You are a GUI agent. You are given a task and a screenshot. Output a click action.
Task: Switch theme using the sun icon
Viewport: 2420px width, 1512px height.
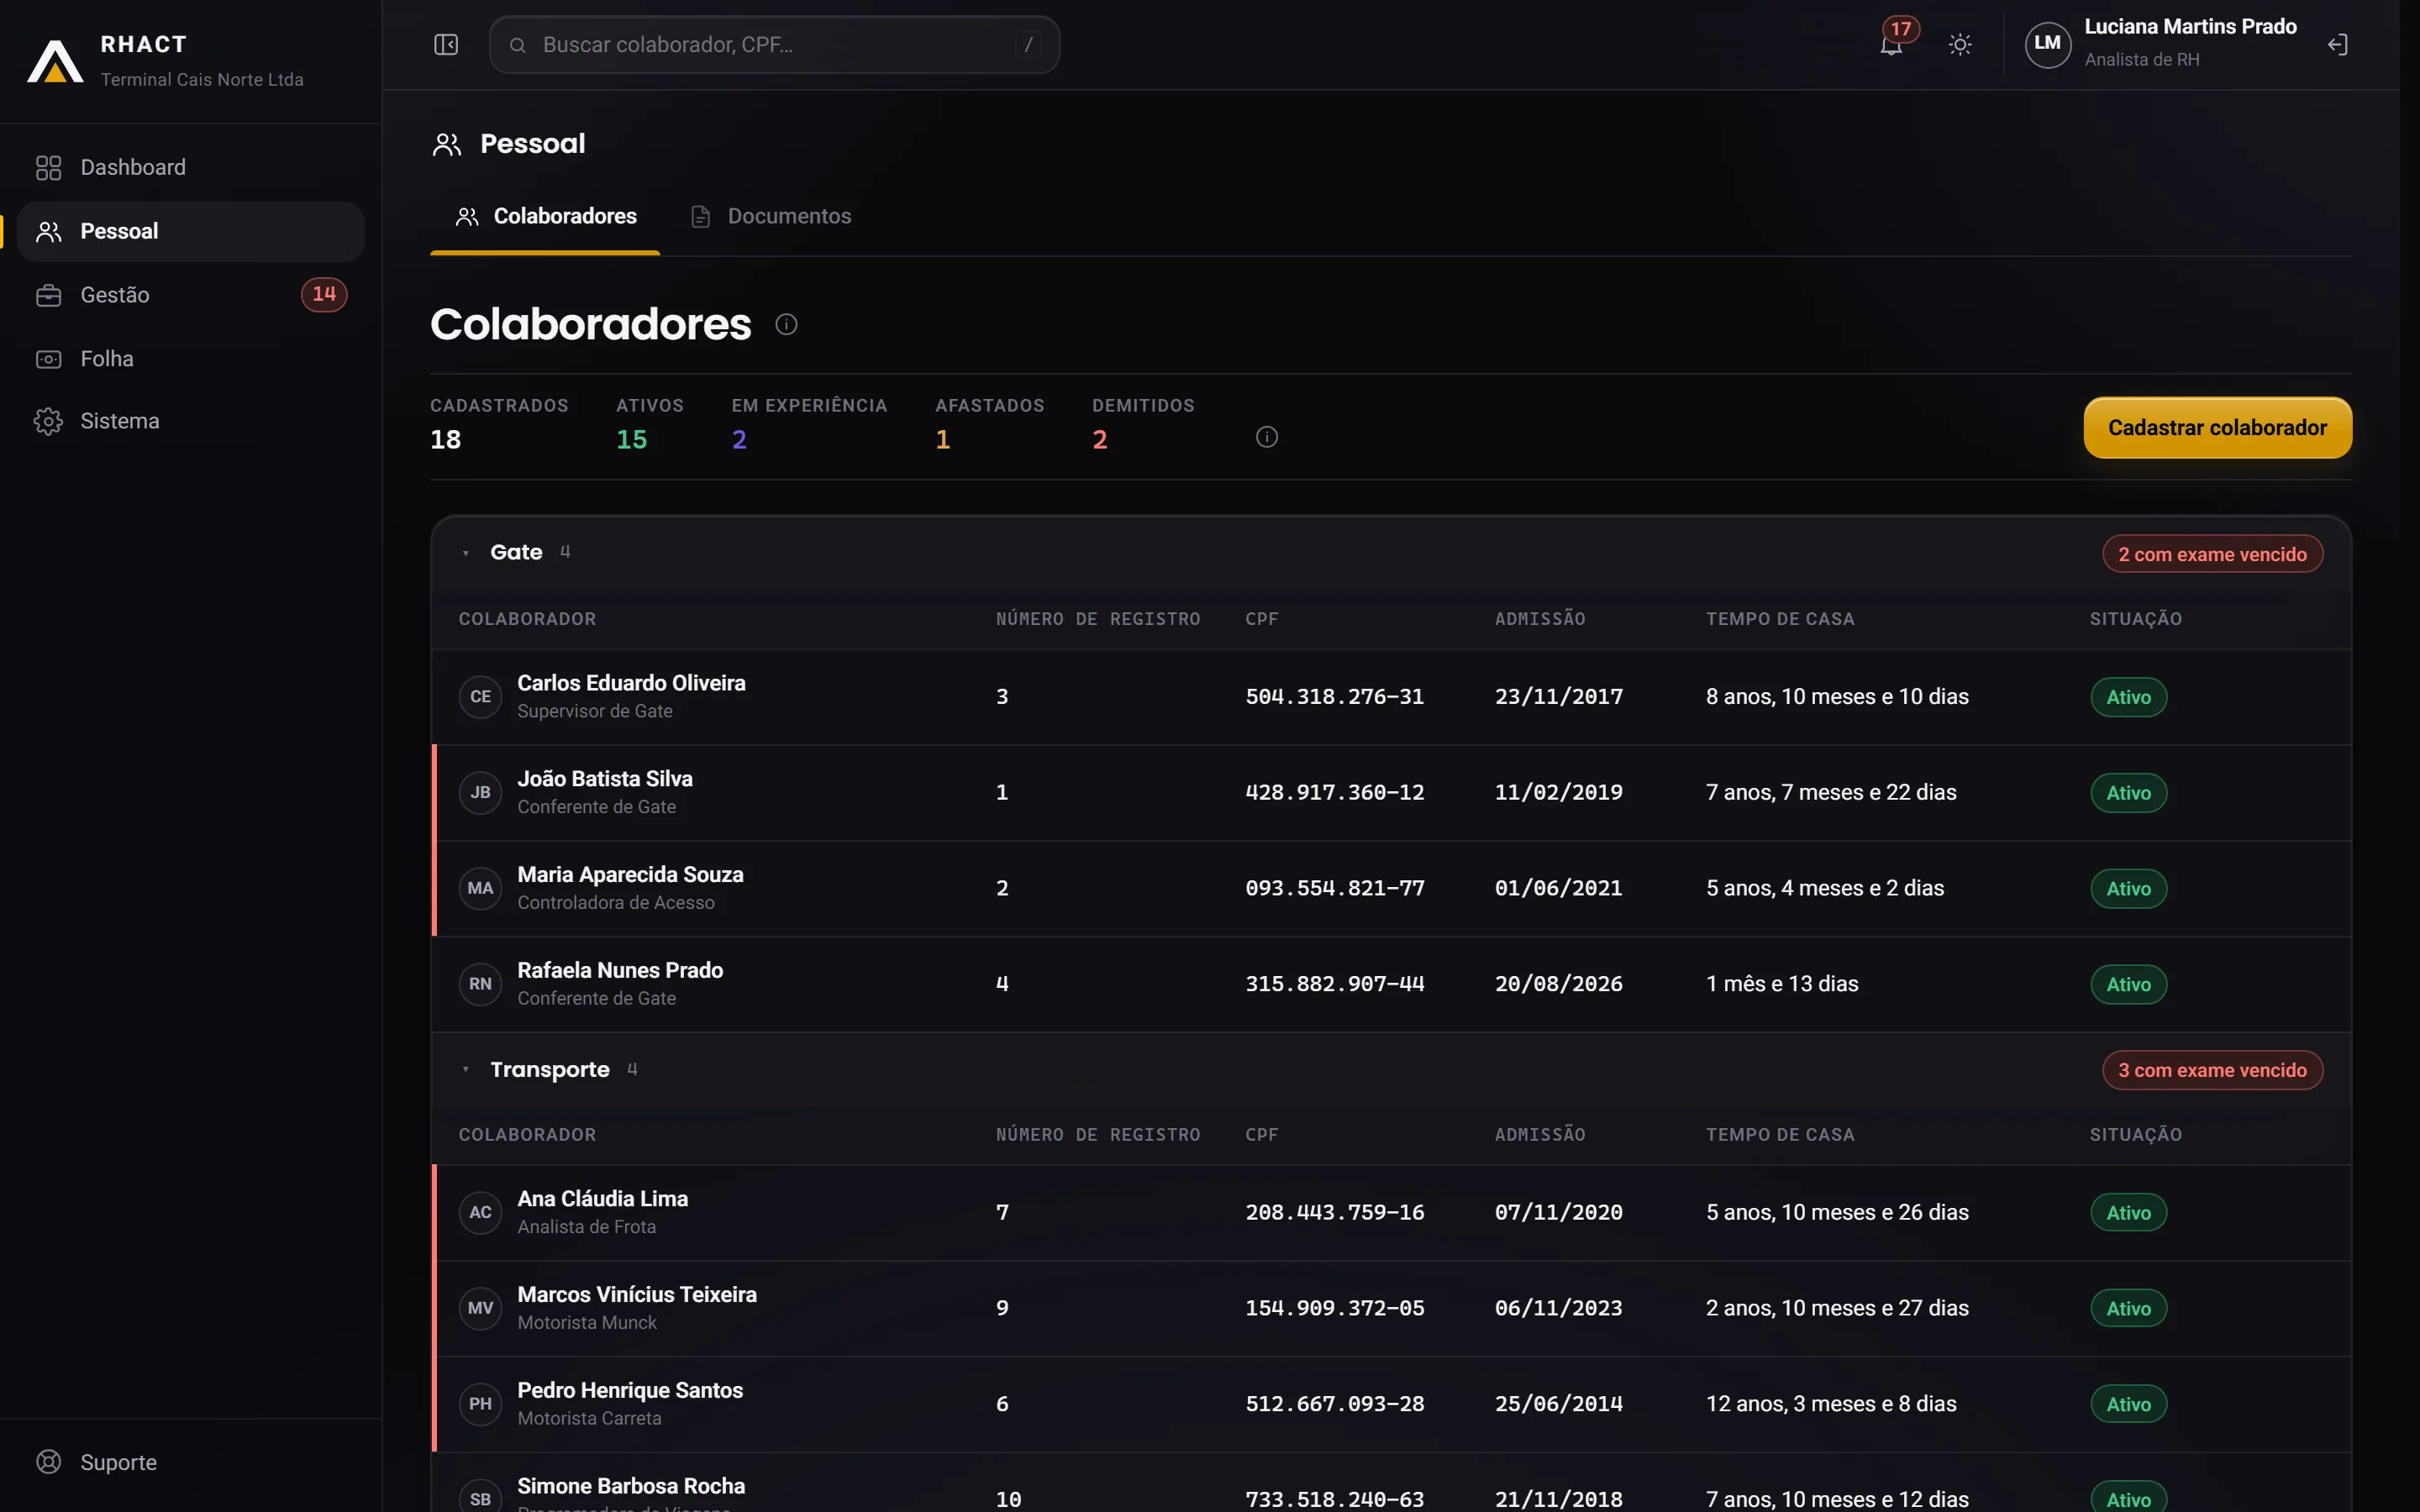(x=1960, y=45)
